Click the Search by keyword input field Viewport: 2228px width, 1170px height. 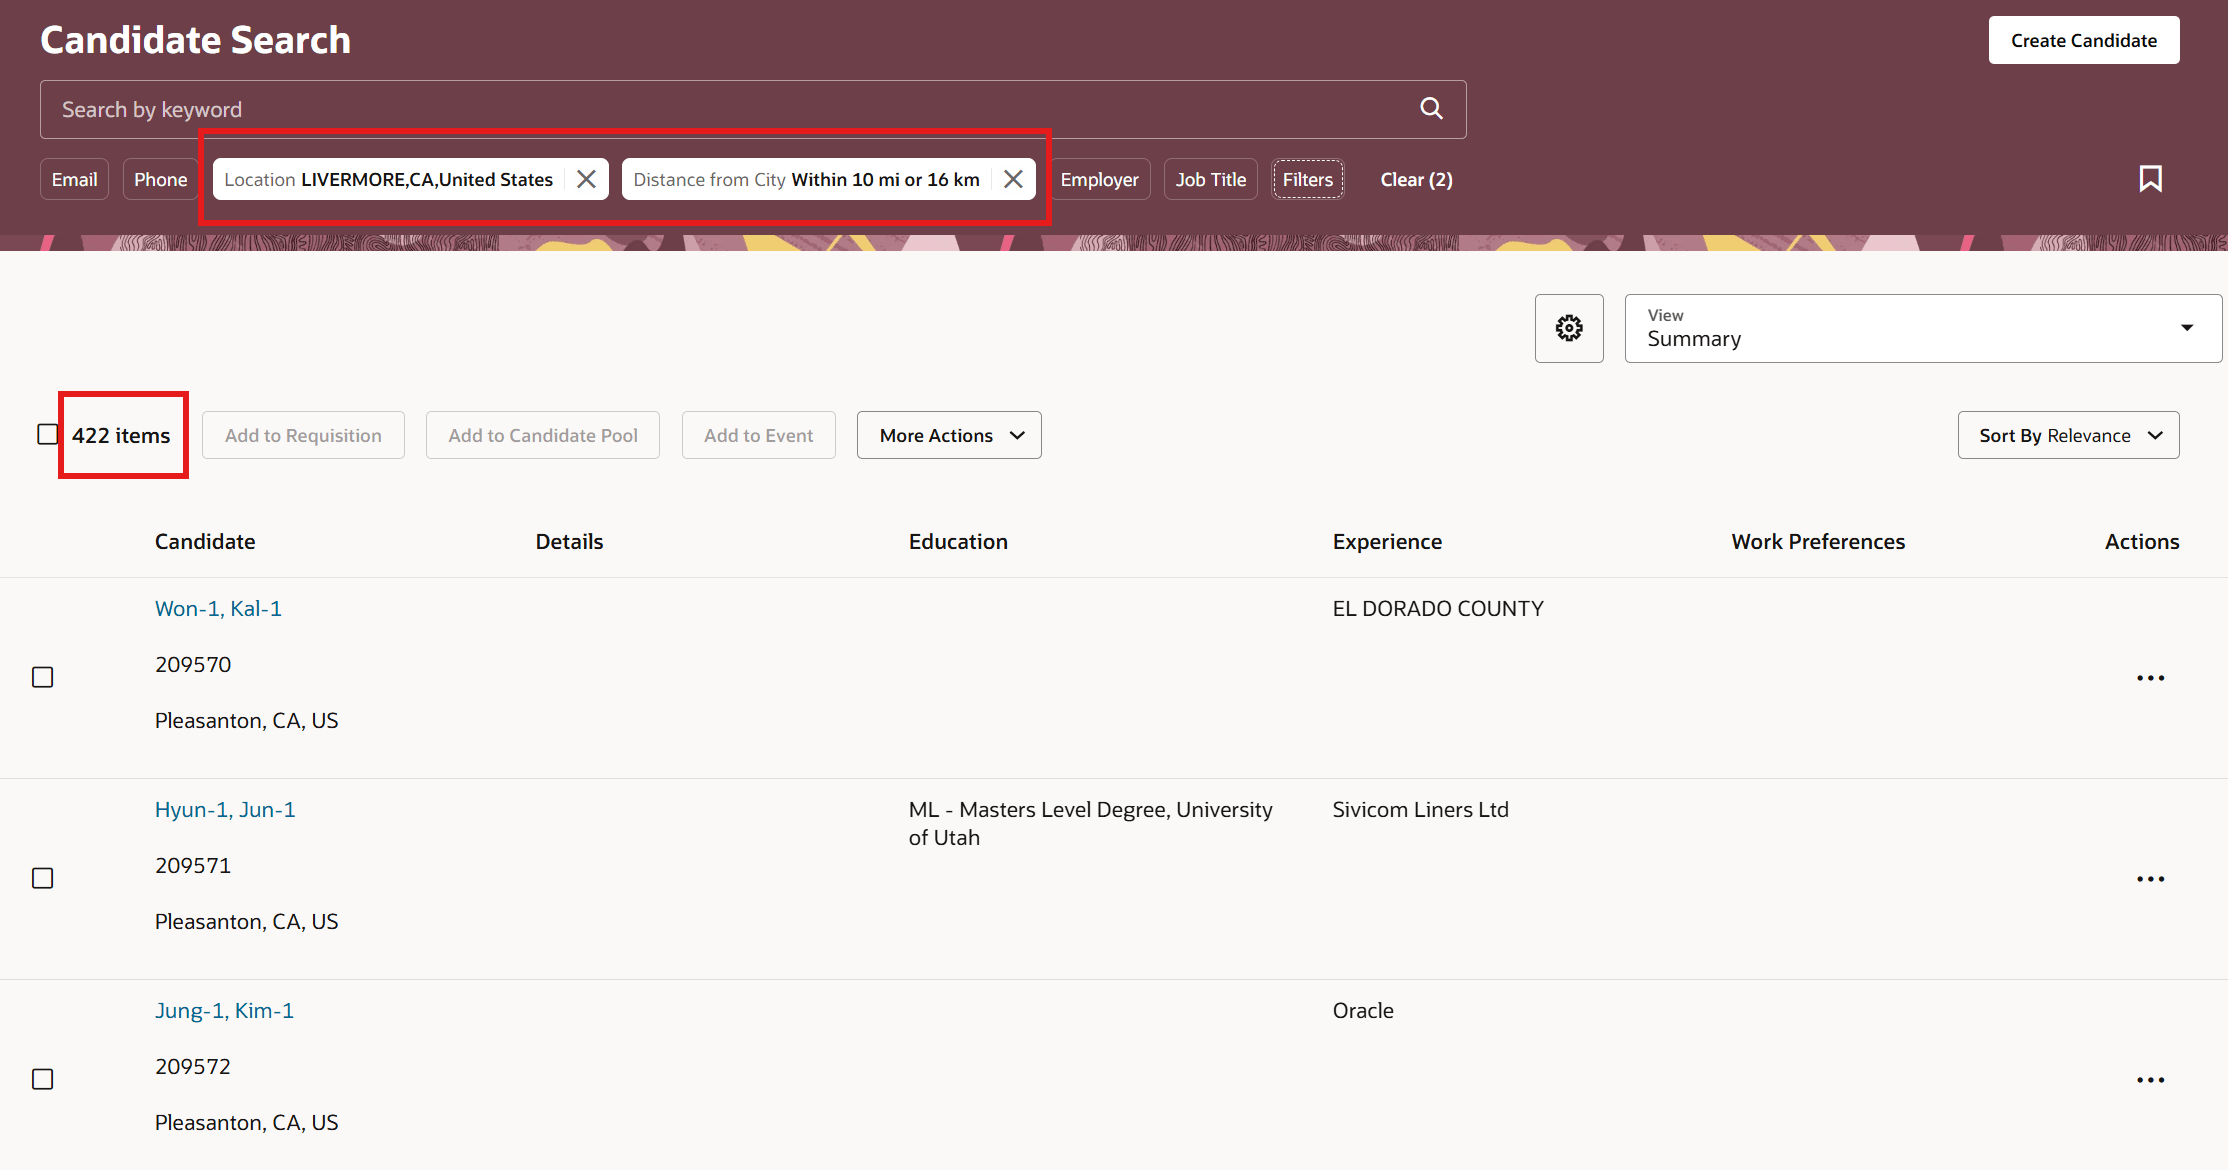[700, 109]
